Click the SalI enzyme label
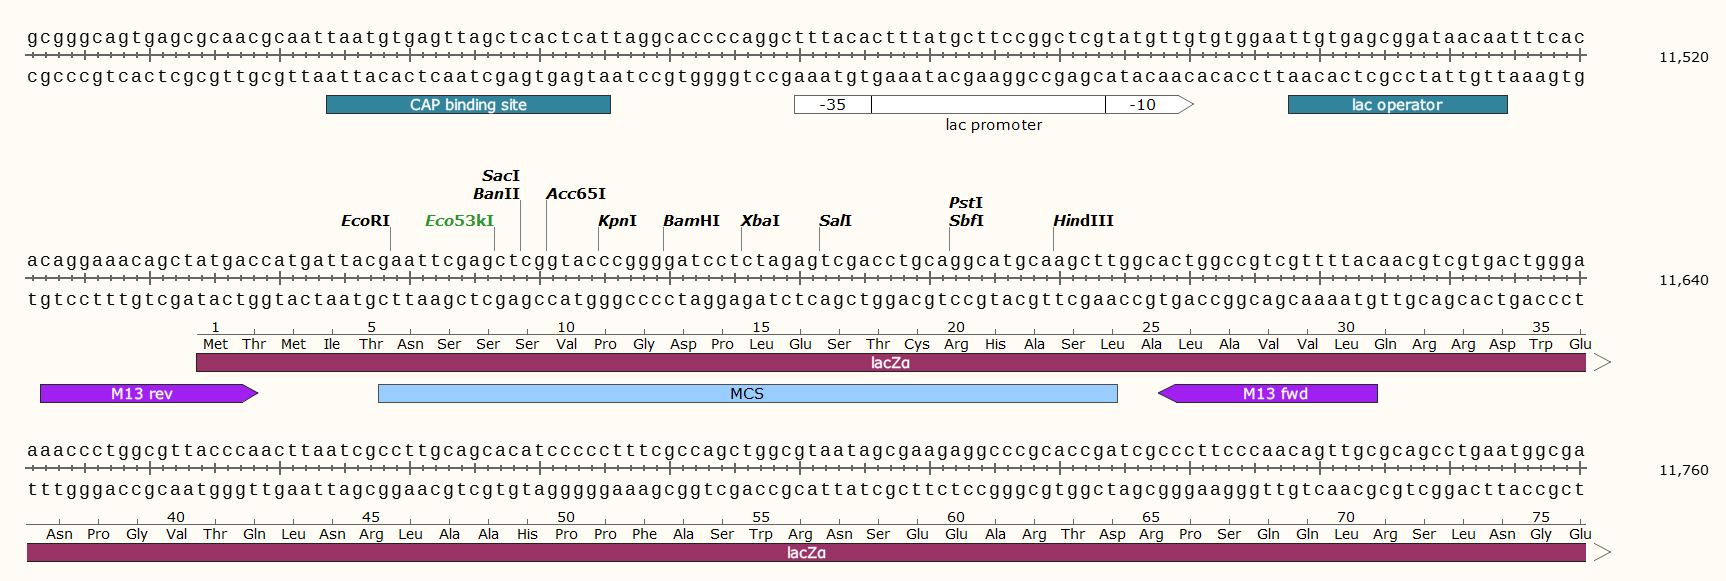The width and height of the screenshot is (1726, 581). 835,221
